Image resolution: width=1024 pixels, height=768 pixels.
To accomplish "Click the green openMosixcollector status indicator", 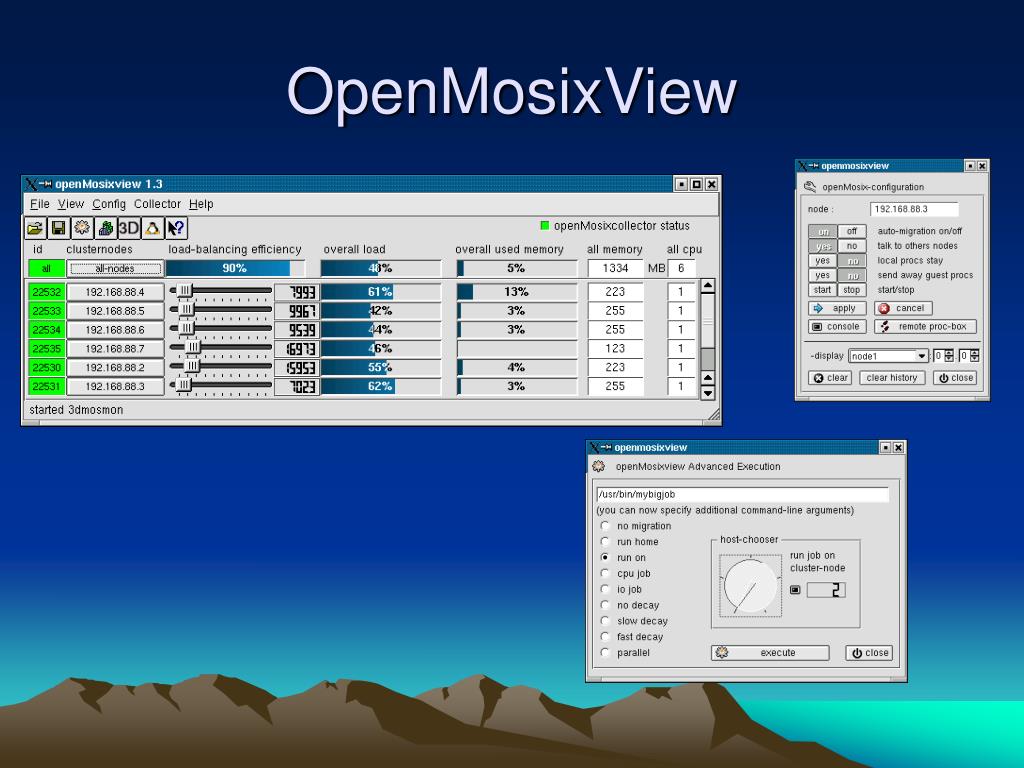I will (x=545, y=226).
